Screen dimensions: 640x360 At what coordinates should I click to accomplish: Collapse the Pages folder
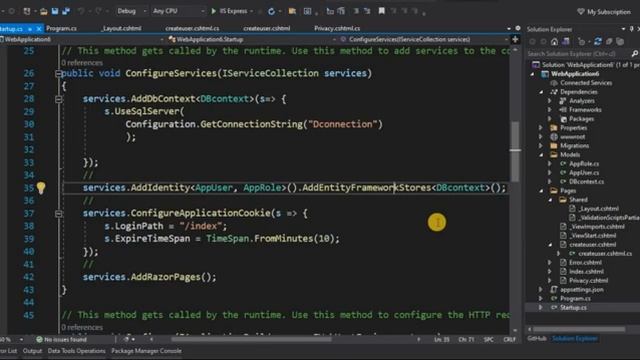[541, 191]
